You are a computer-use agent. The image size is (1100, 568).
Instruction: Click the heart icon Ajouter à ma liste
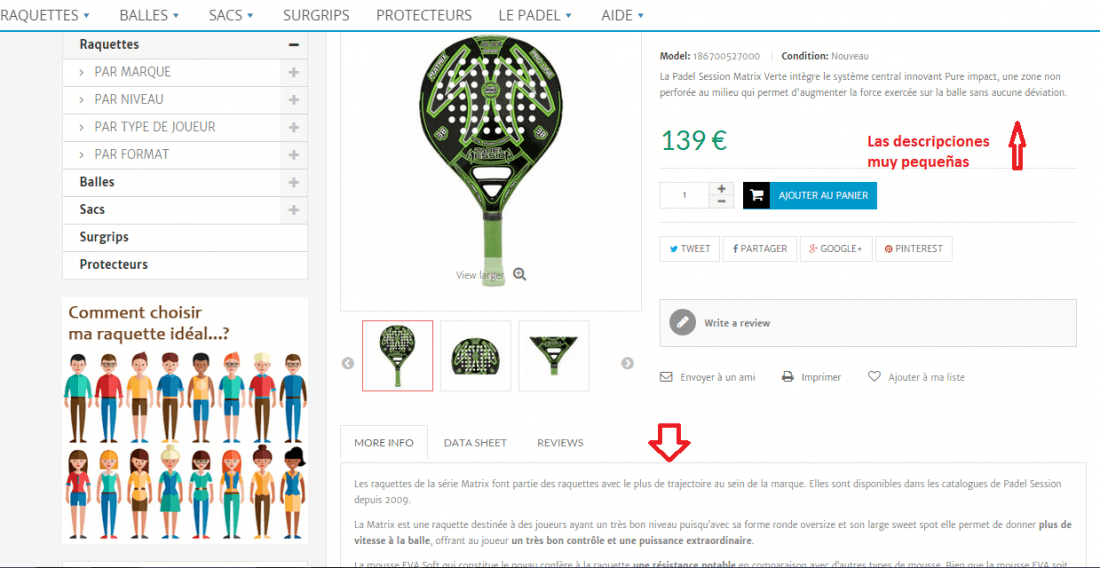click(874, 377)
